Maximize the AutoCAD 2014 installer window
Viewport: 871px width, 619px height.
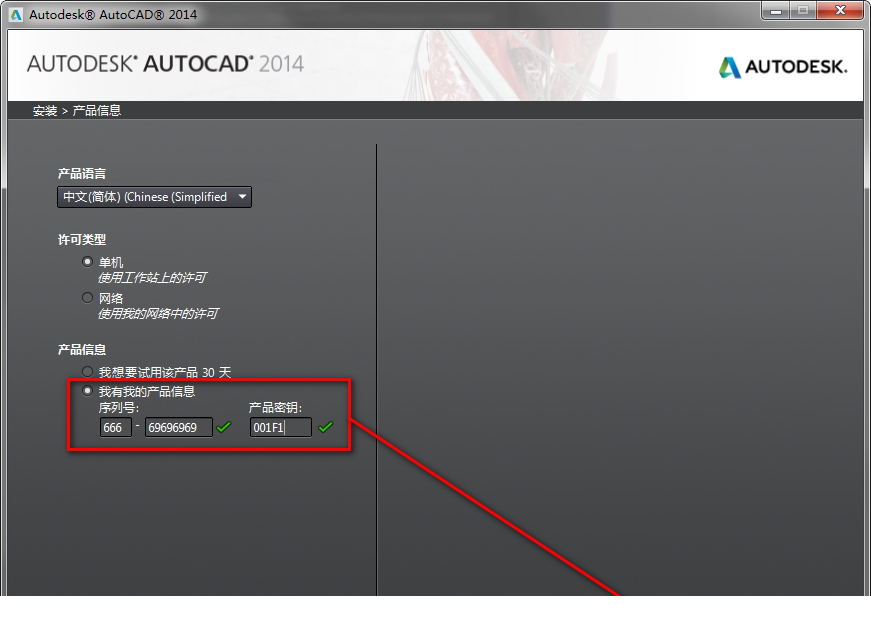click(x=803, y=11)
